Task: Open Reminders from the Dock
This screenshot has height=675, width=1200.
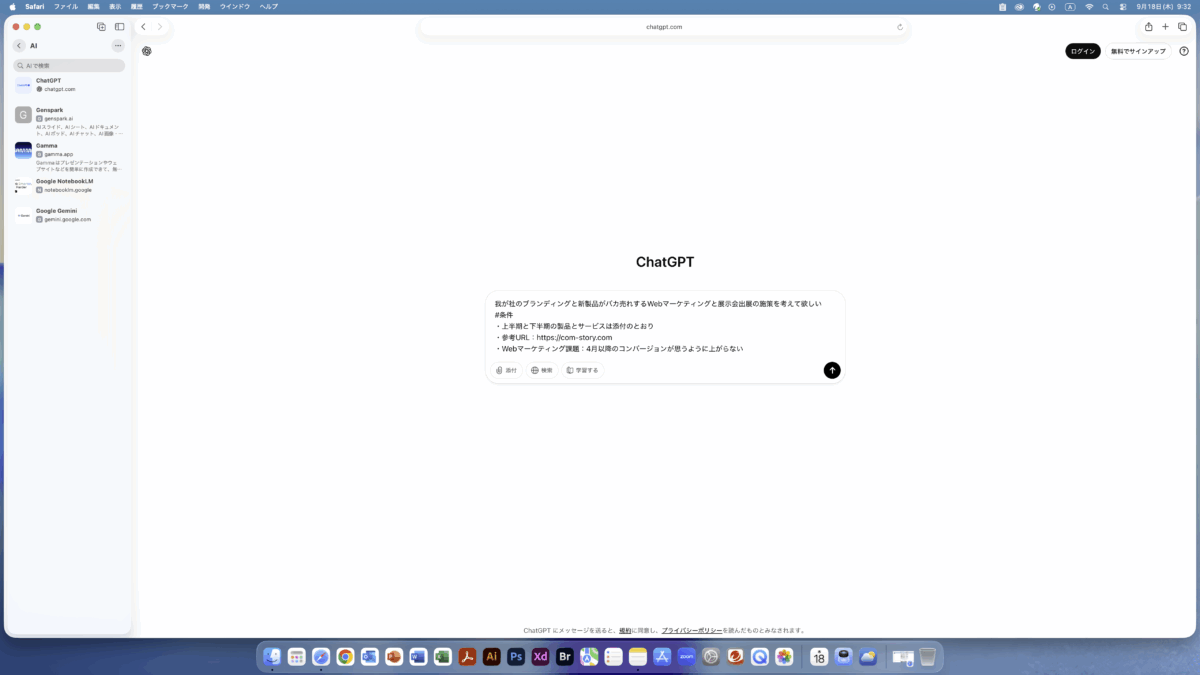Action: (613, 657)
